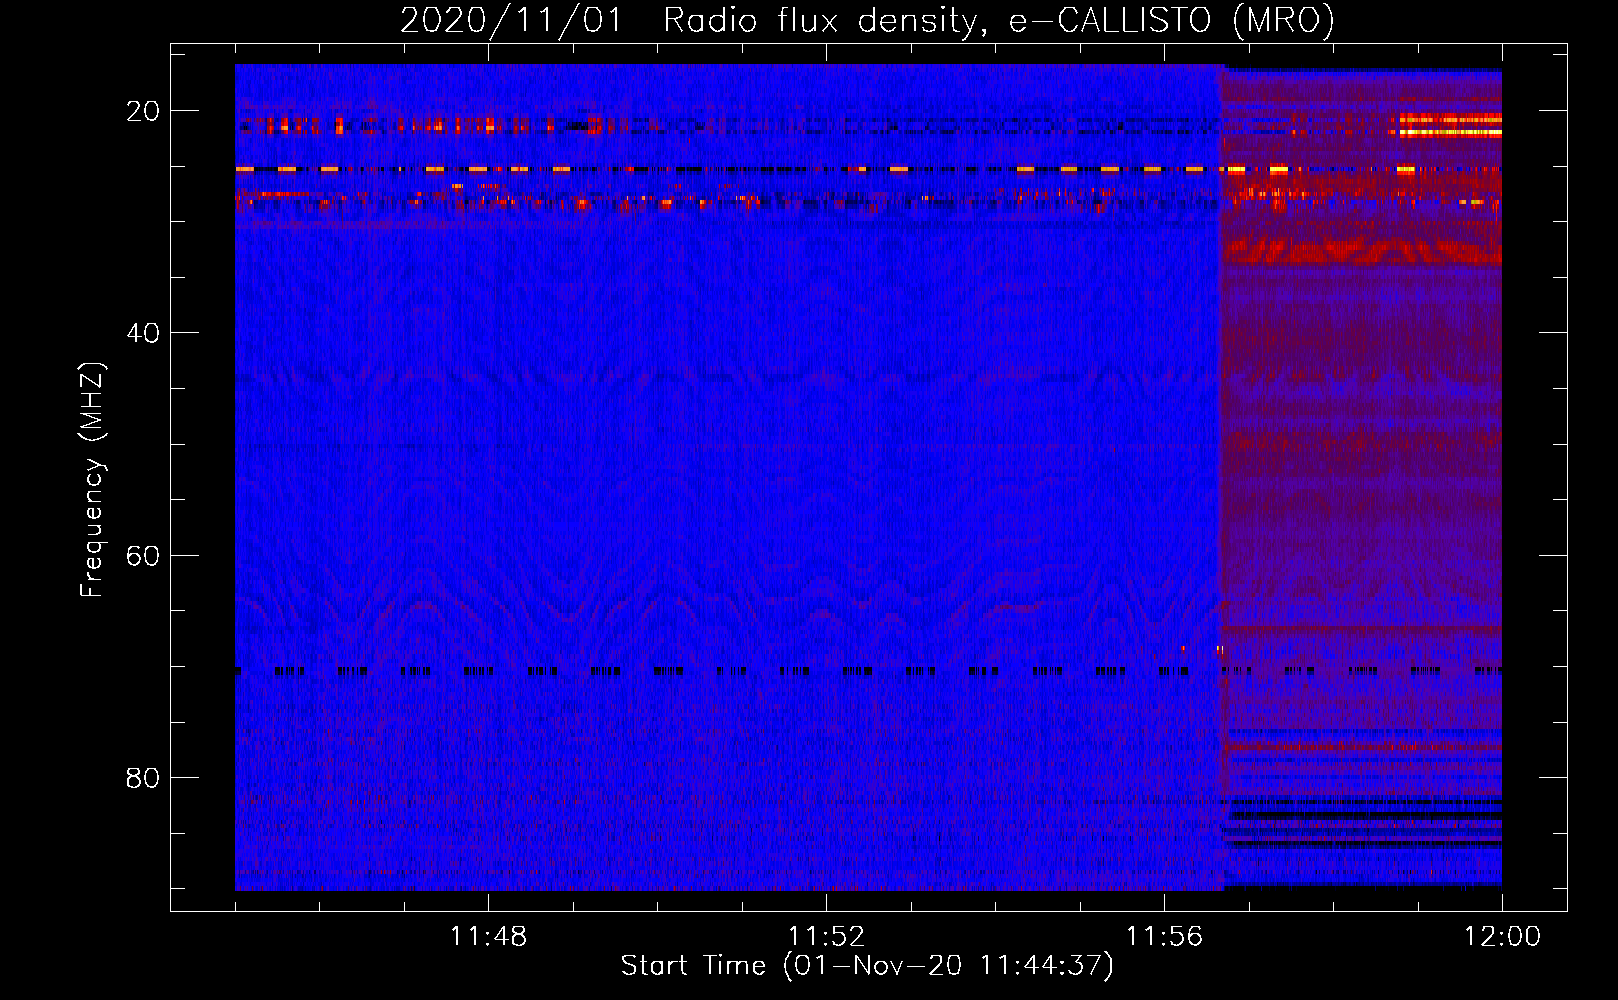Image resolution: width=1618 pixels, height=1000 pixels.
Task: Click the plot title "2020/11/01 Radio flux density, e-CALLISTO (MRO)"
Action: (x=867, y=21)
